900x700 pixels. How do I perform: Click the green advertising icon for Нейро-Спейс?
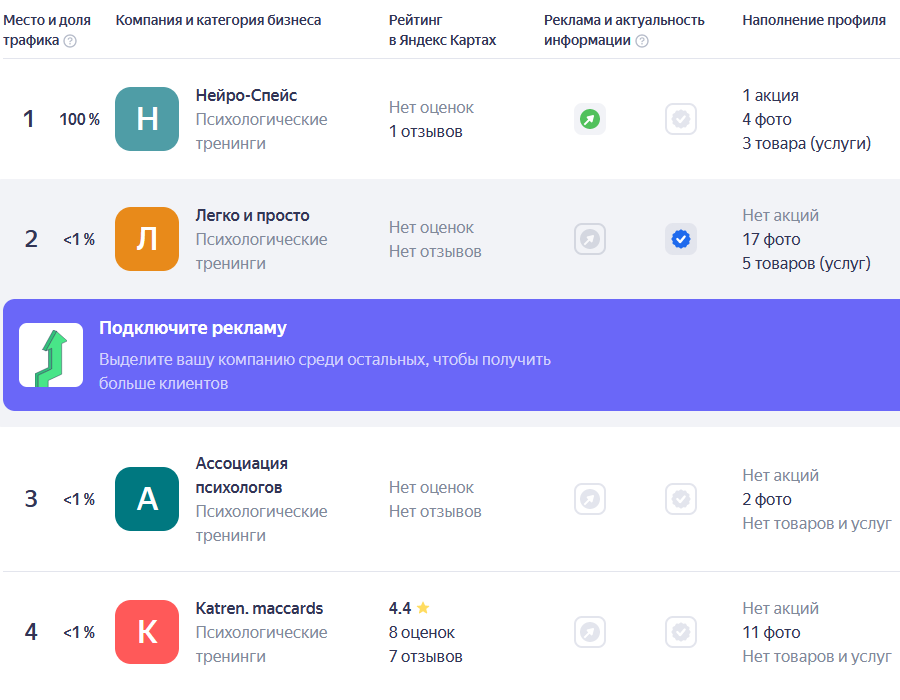(589, 119)
